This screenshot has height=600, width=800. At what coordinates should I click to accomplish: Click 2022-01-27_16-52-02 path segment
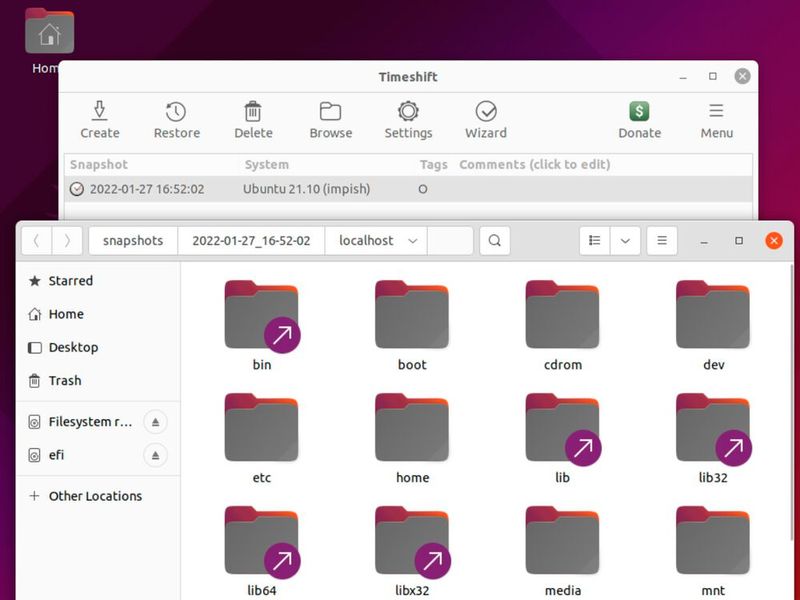pos(251,240)
